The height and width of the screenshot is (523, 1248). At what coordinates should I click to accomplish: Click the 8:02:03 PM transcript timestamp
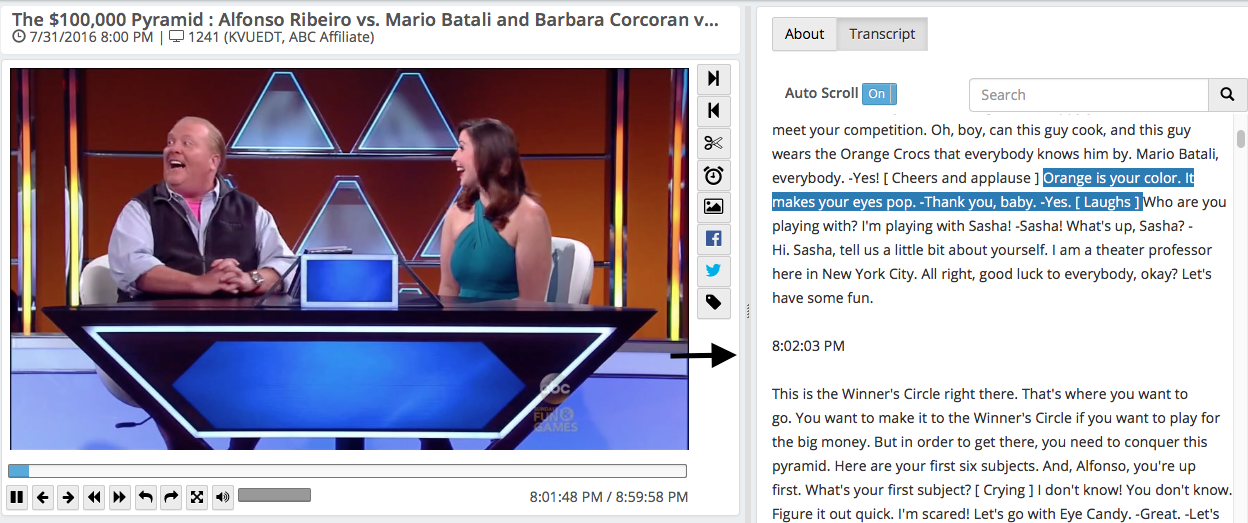(808, 346)
